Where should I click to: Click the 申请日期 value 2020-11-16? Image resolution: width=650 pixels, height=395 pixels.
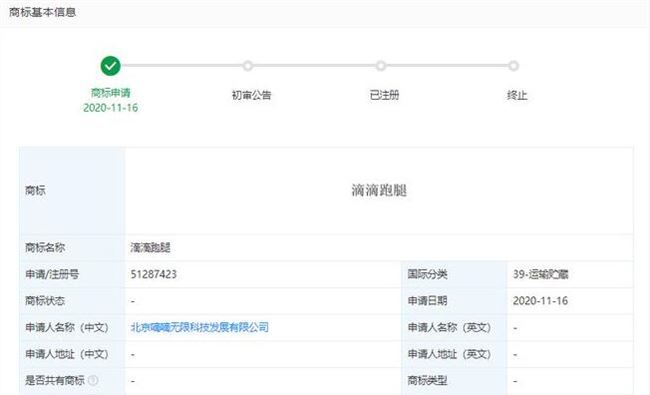click(541, 300)
